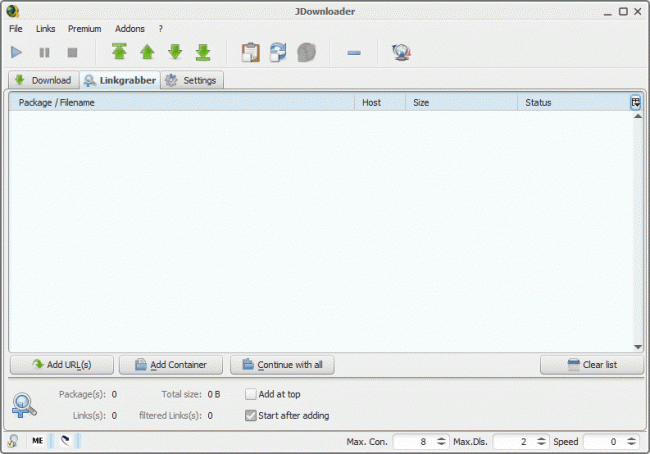Focus the Max.Dls. value field

click(514, 442)
